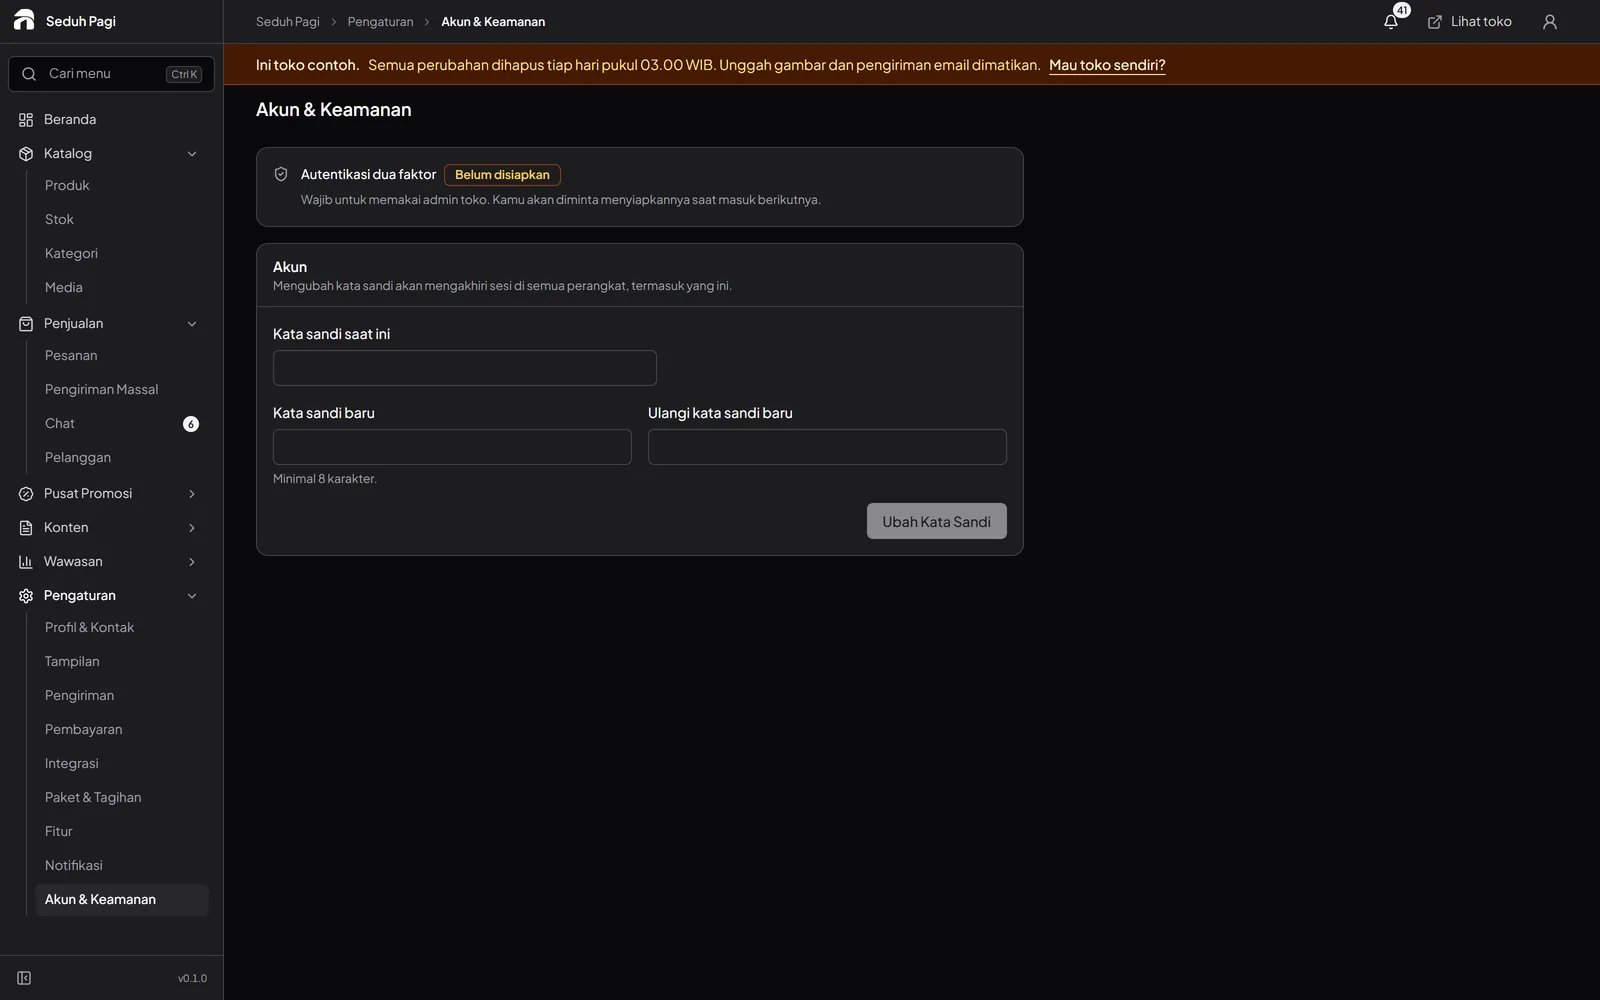This screenshot has height=1000, width=1600.
Task: Expand the Wawasan chevron
Action: (x=192, y=562)
